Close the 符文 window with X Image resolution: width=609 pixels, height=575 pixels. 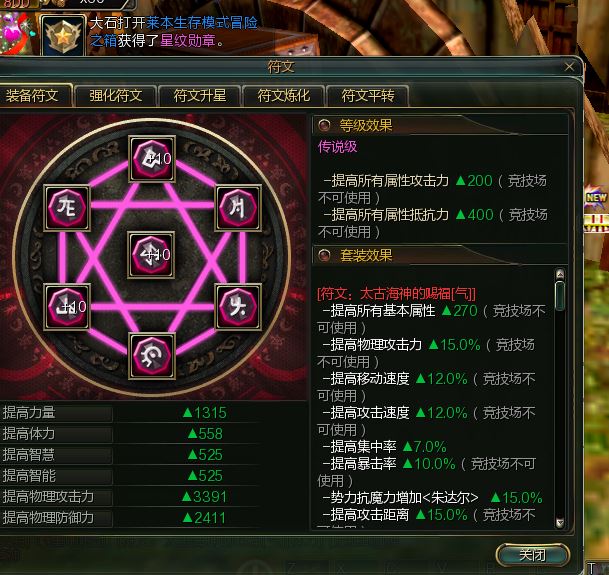pos(569,67)
